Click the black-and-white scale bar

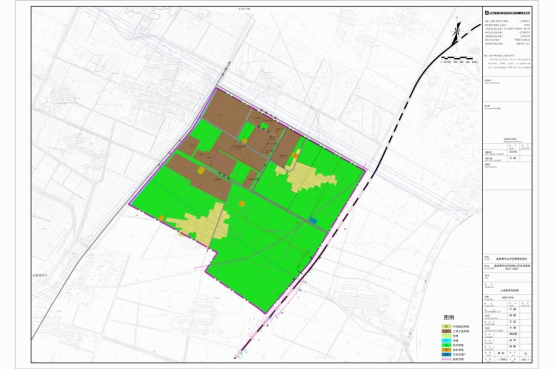pos(457,58)
